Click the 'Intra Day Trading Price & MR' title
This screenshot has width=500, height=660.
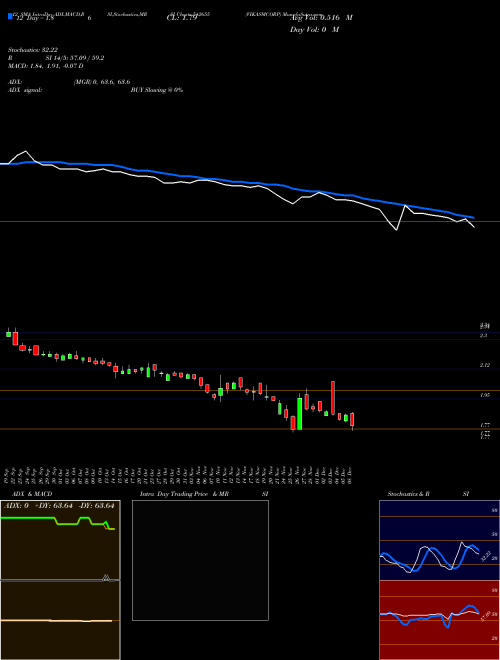(x=184, y=494)
